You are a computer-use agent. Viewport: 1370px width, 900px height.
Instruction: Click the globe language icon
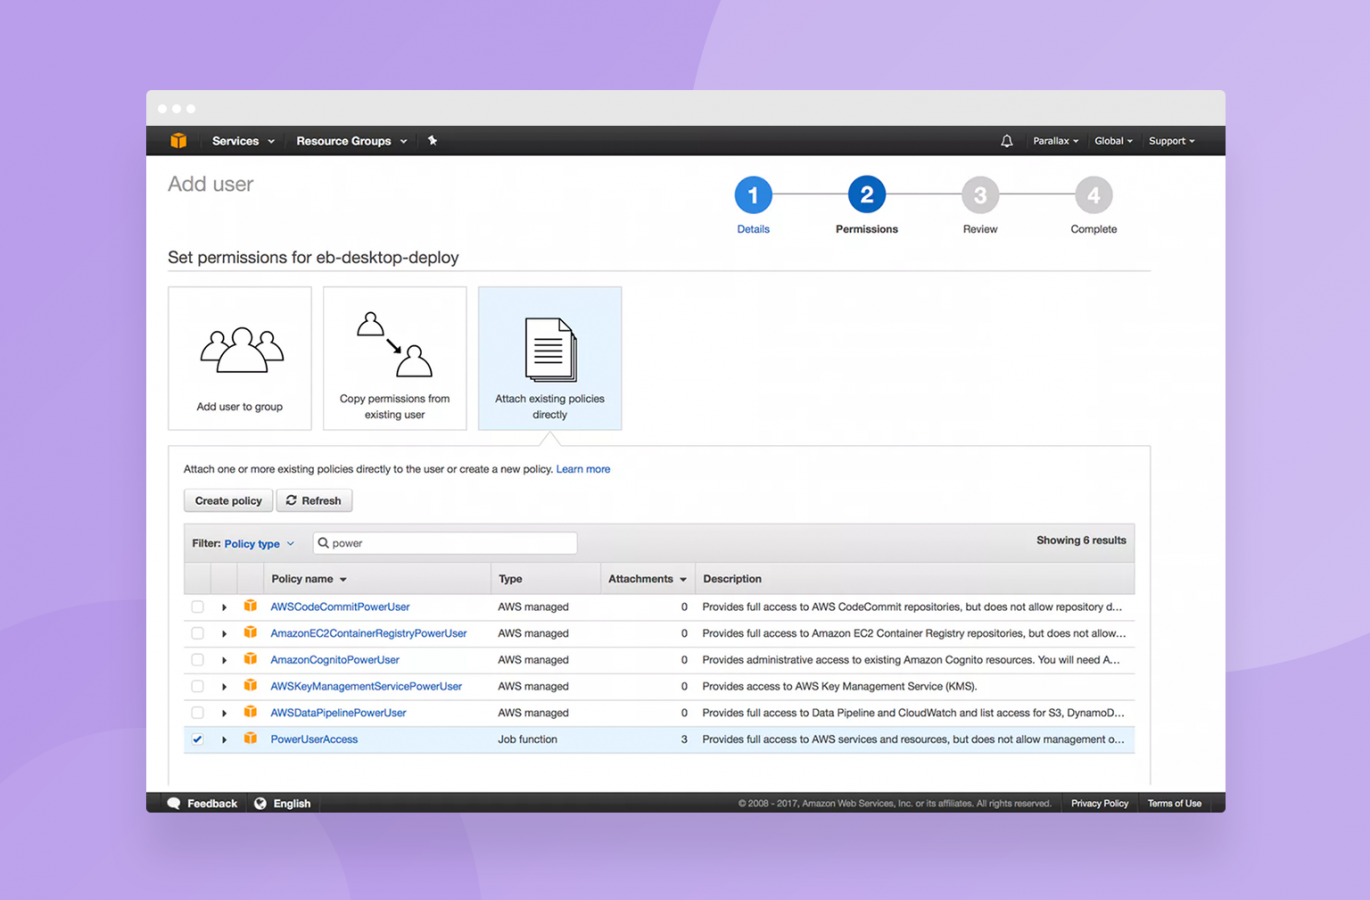(x=260, y=803)
